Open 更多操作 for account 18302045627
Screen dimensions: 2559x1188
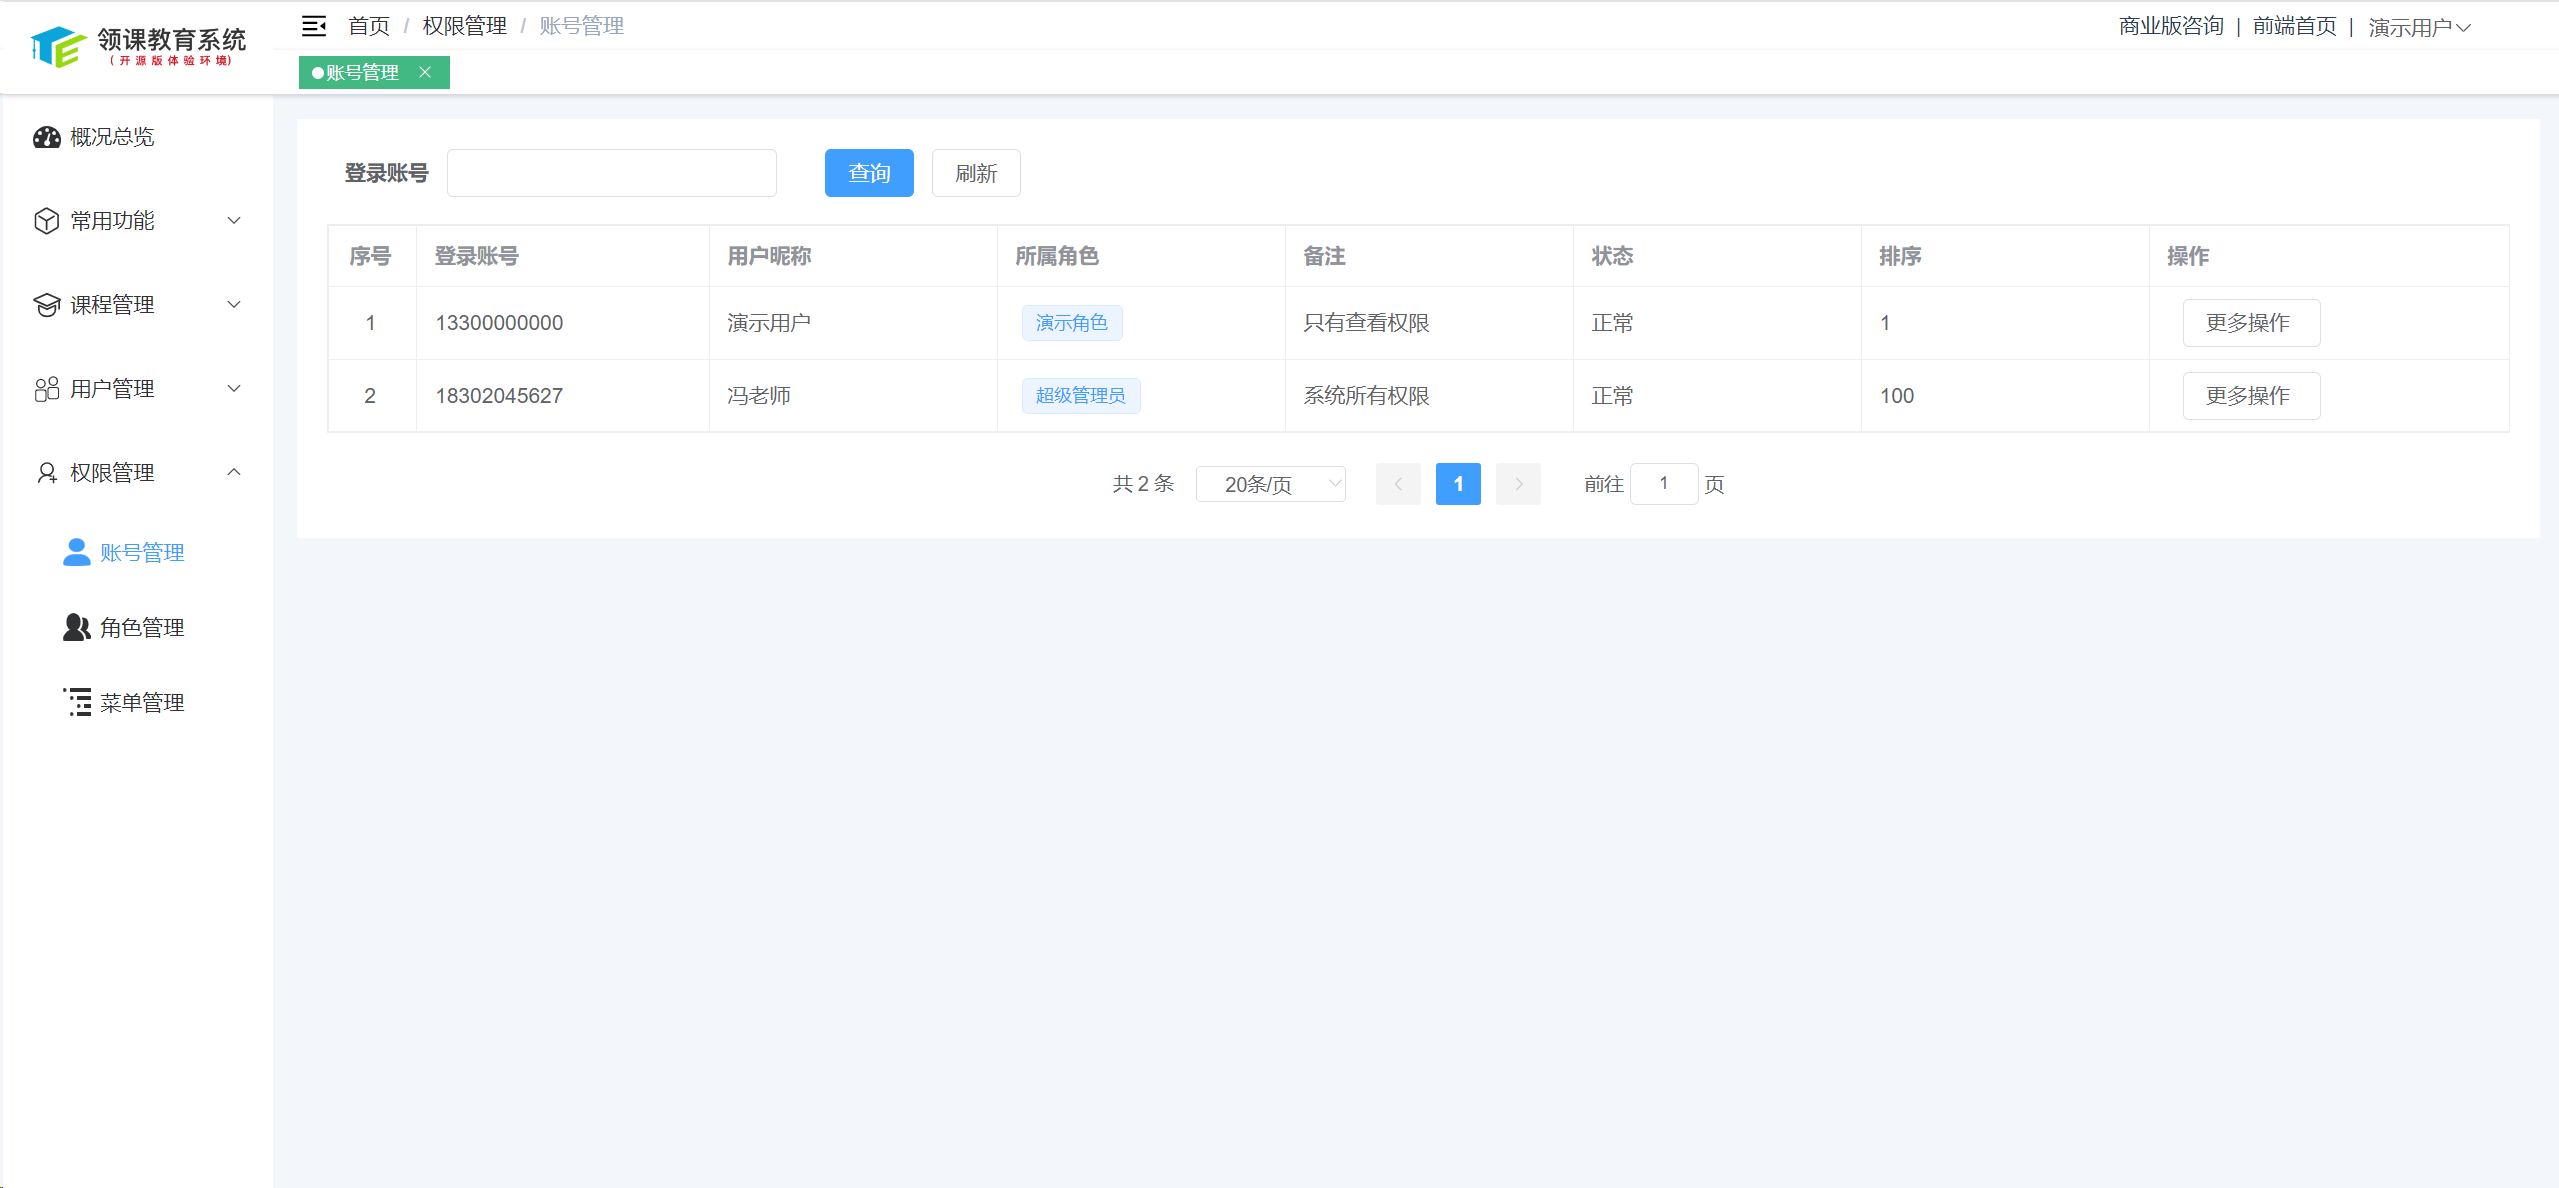pyautogui.click(x=2250, y=396)
